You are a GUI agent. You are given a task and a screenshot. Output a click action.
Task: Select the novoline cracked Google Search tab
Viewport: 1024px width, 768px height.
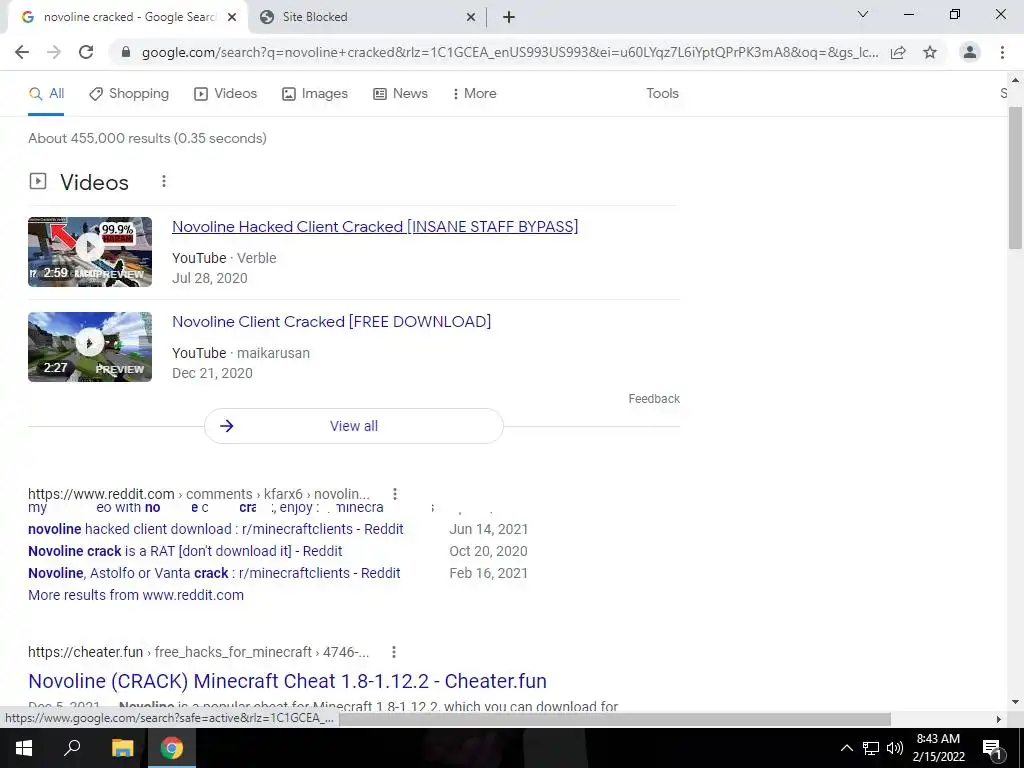(127, 18)
